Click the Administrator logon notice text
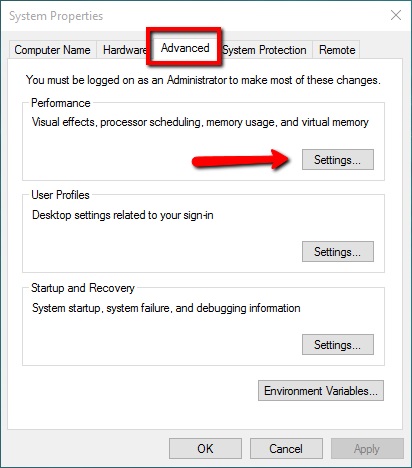 (x=203, y=80)
